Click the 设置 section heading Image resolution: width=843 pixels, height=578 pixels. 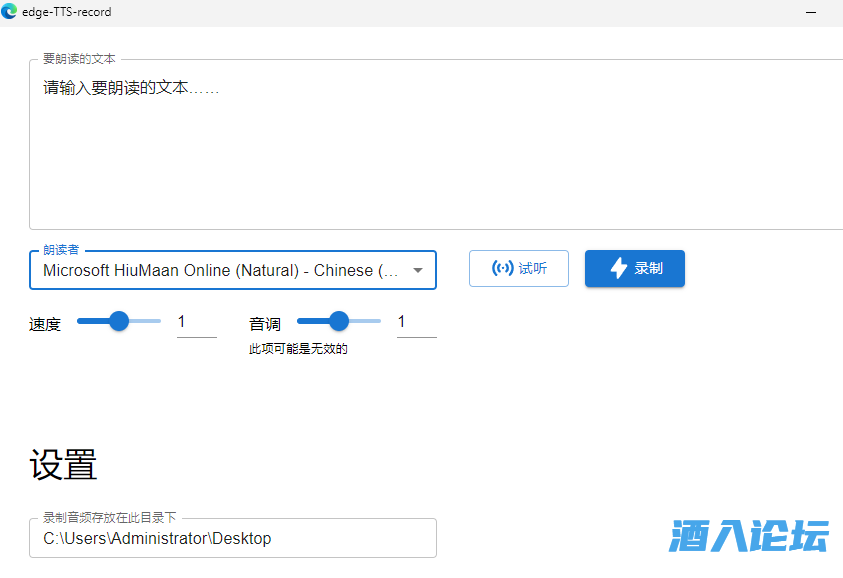pyautogui.click(x=63, y=465)
